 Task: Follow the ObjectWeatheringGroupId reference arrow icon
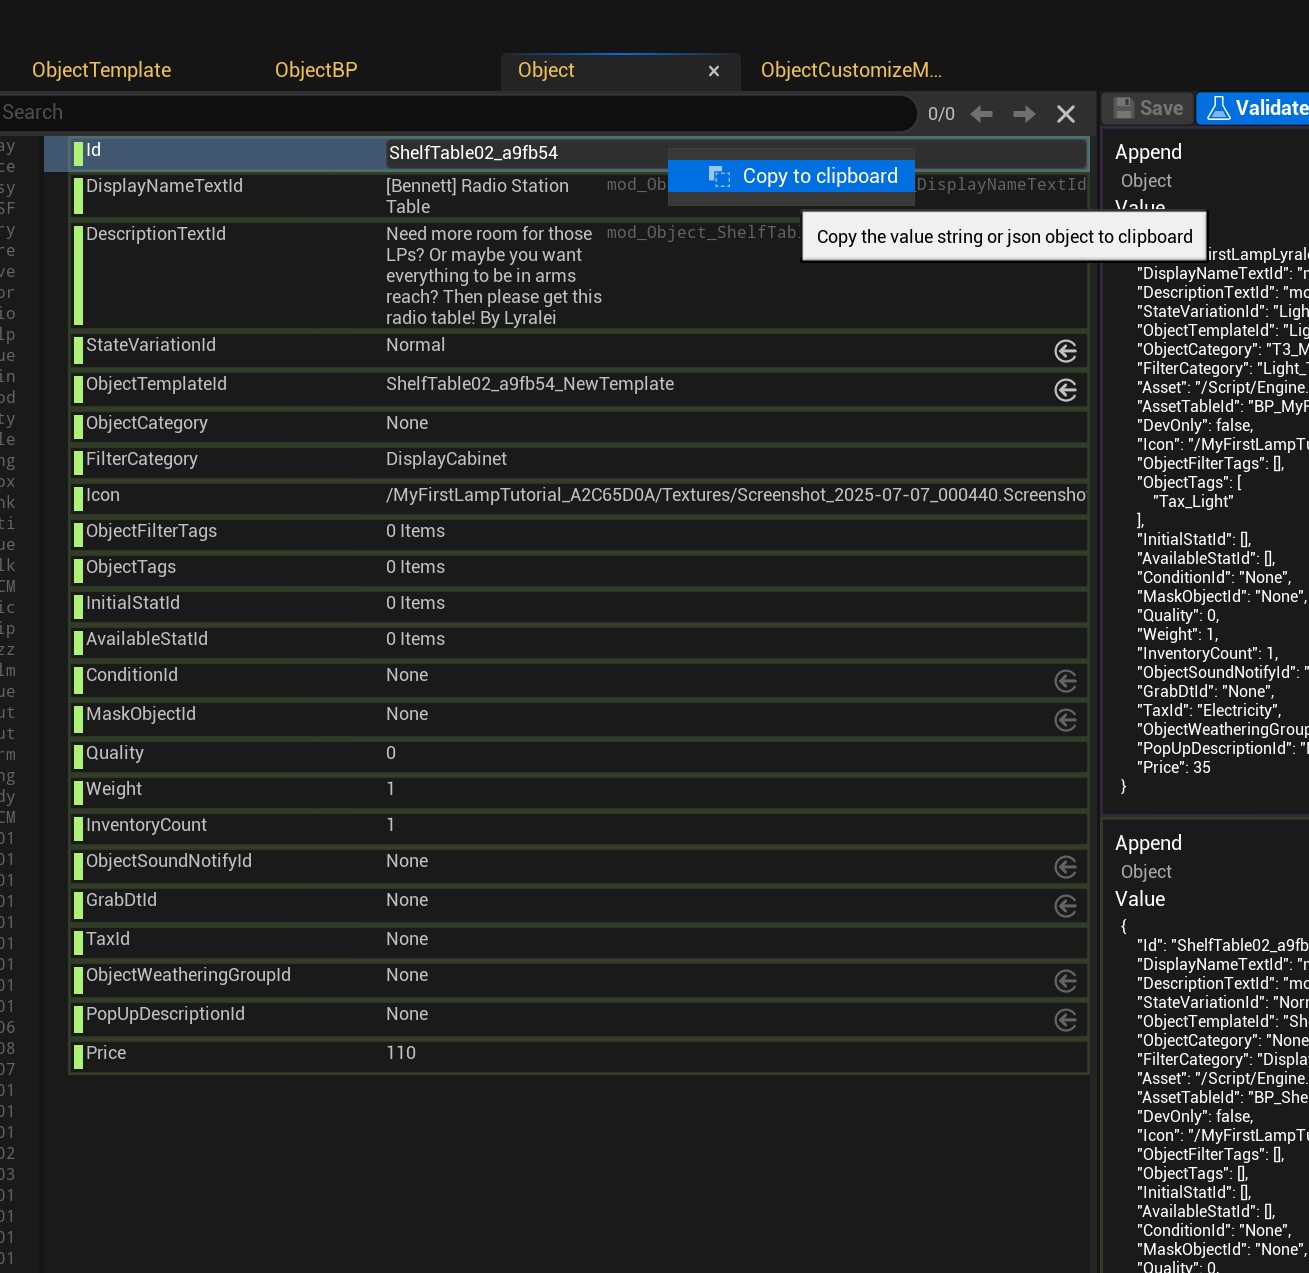[1066, 981]
